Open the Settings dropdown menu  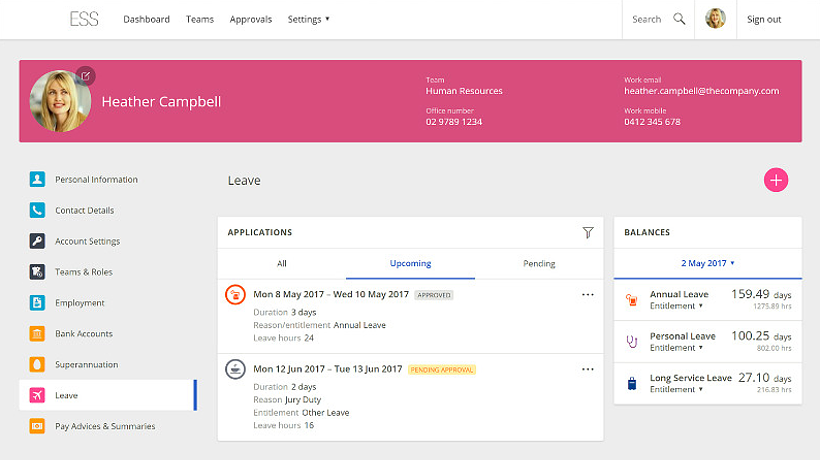pos(309,19)
